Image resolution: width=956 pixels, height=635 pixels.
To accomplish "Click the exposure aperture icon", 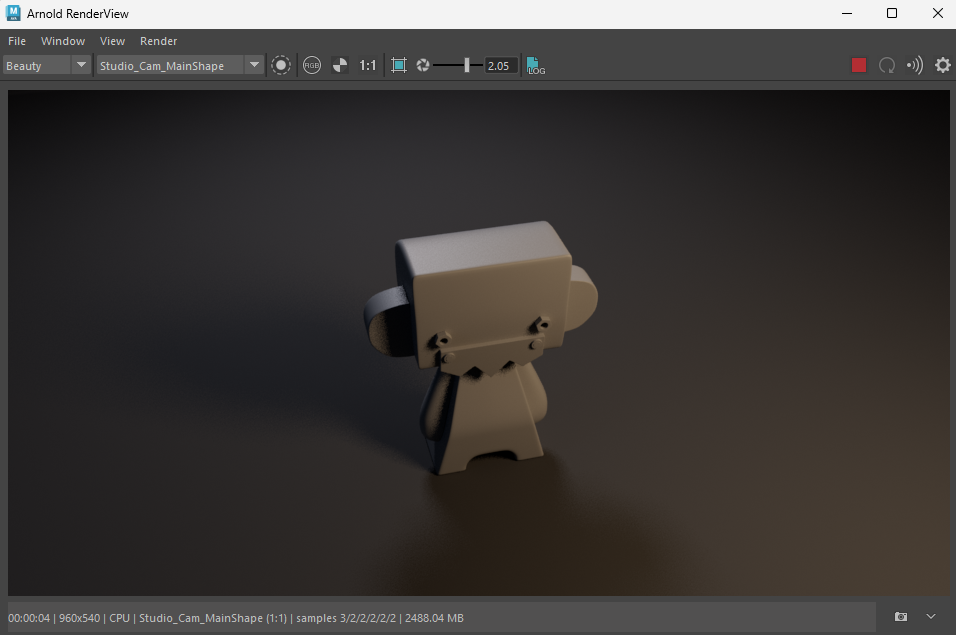I will point(423,65).
